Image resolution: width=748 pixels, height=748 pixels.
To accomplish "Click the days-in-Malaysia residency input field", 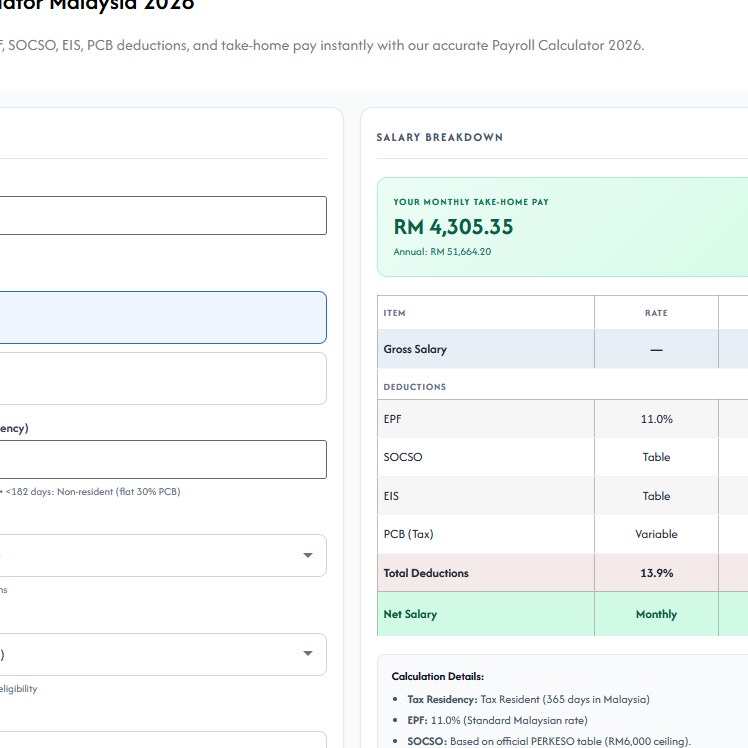I will click(x=163, y=459).
